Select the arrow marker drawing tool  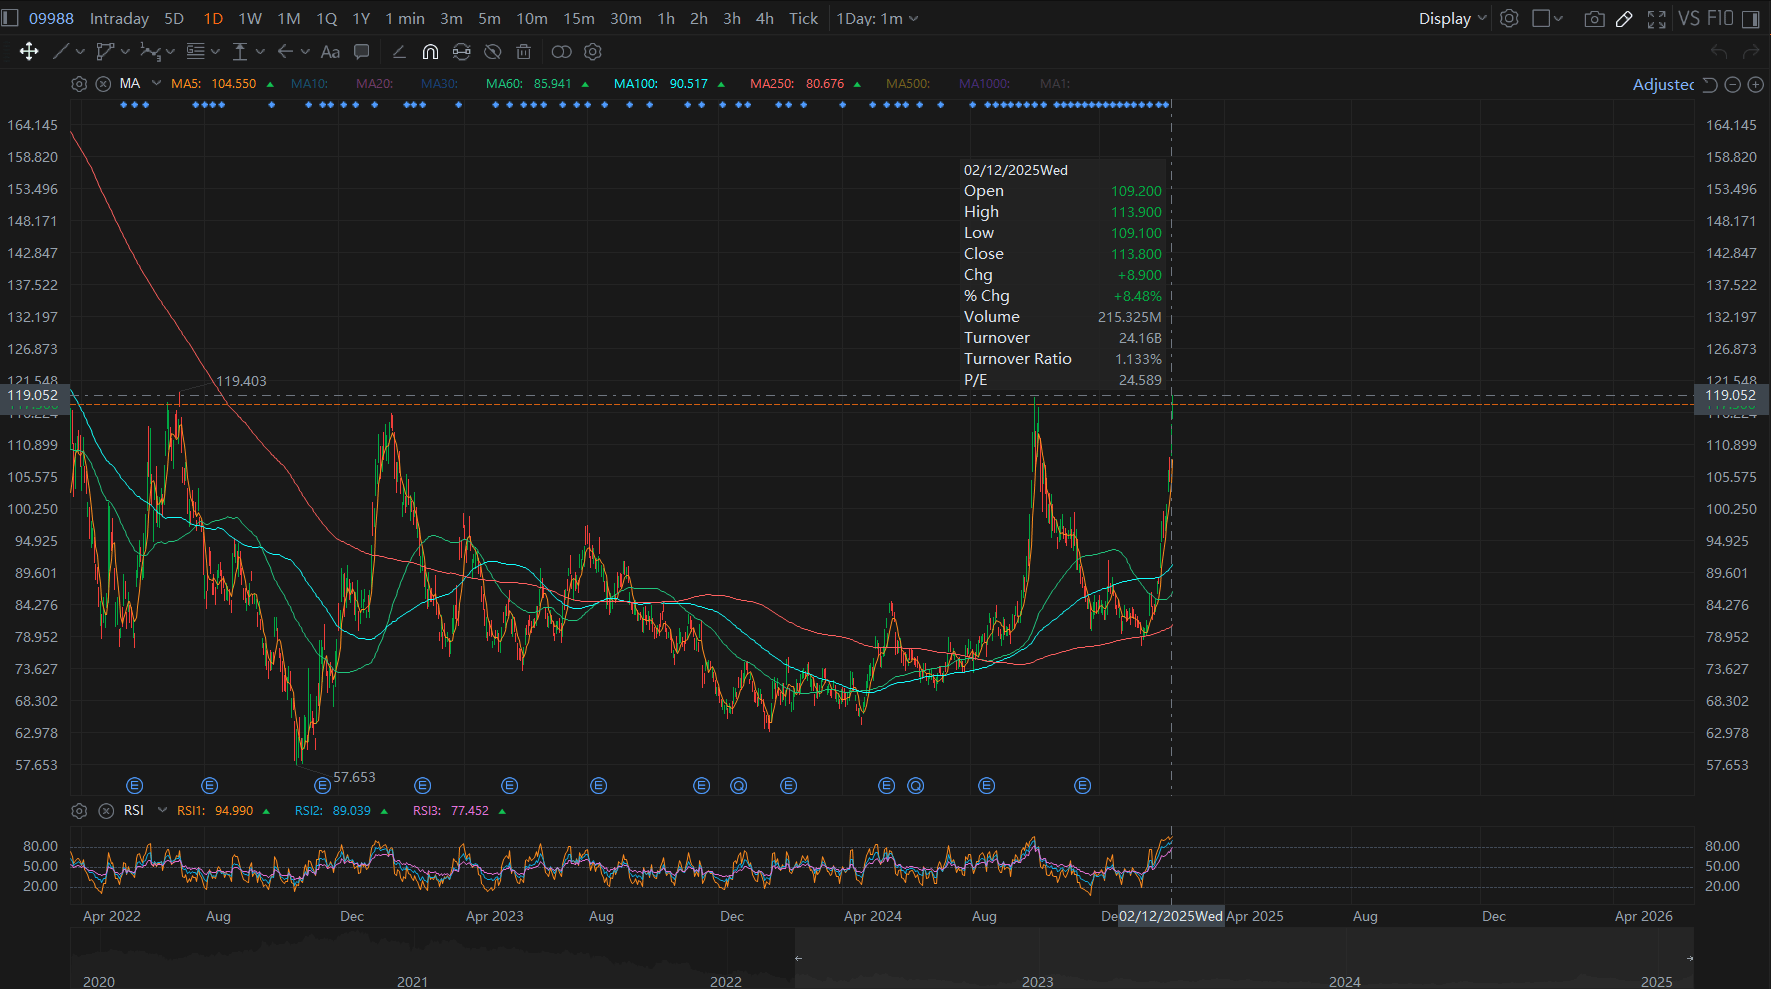click(285, 51)
